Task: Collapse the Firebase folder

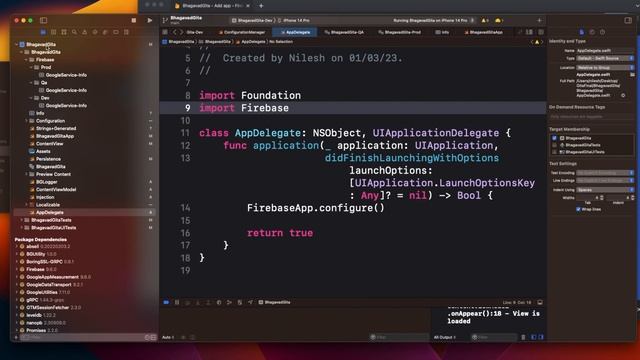Action: [27, 60]
